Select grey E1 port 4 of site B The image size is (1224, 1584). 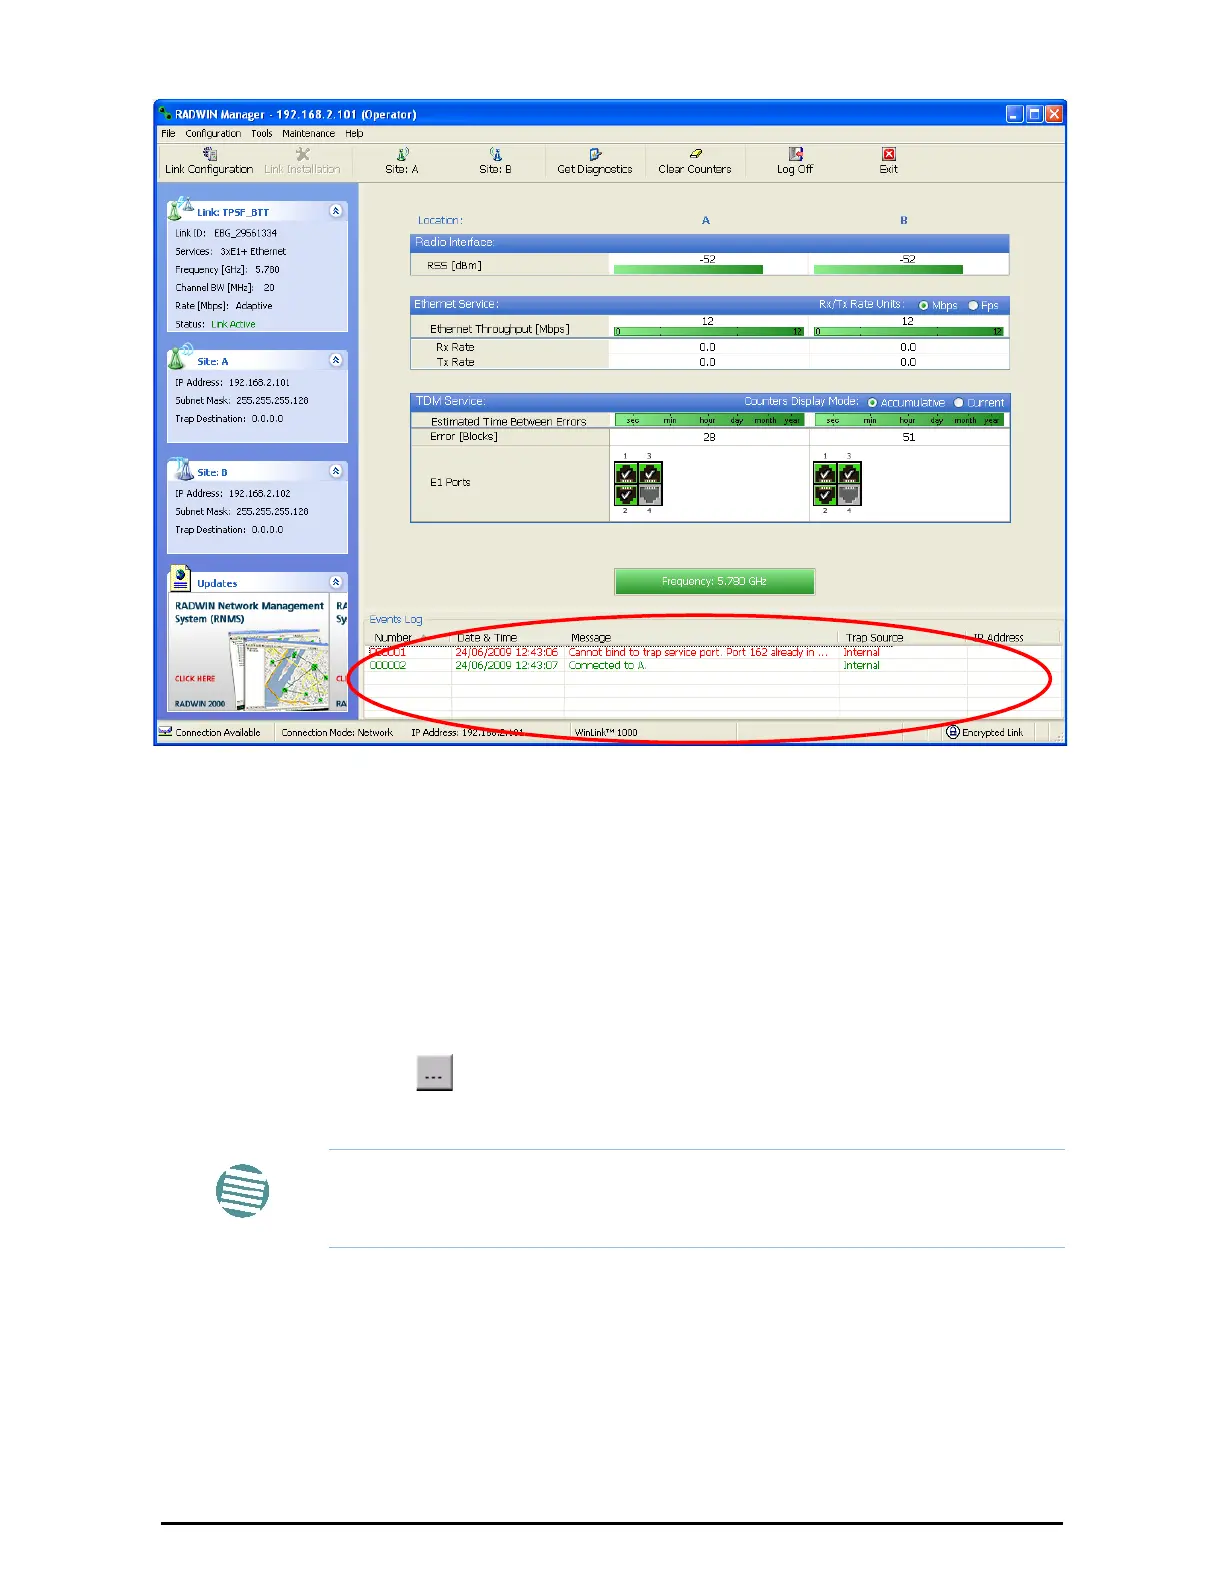coord(850,494)
